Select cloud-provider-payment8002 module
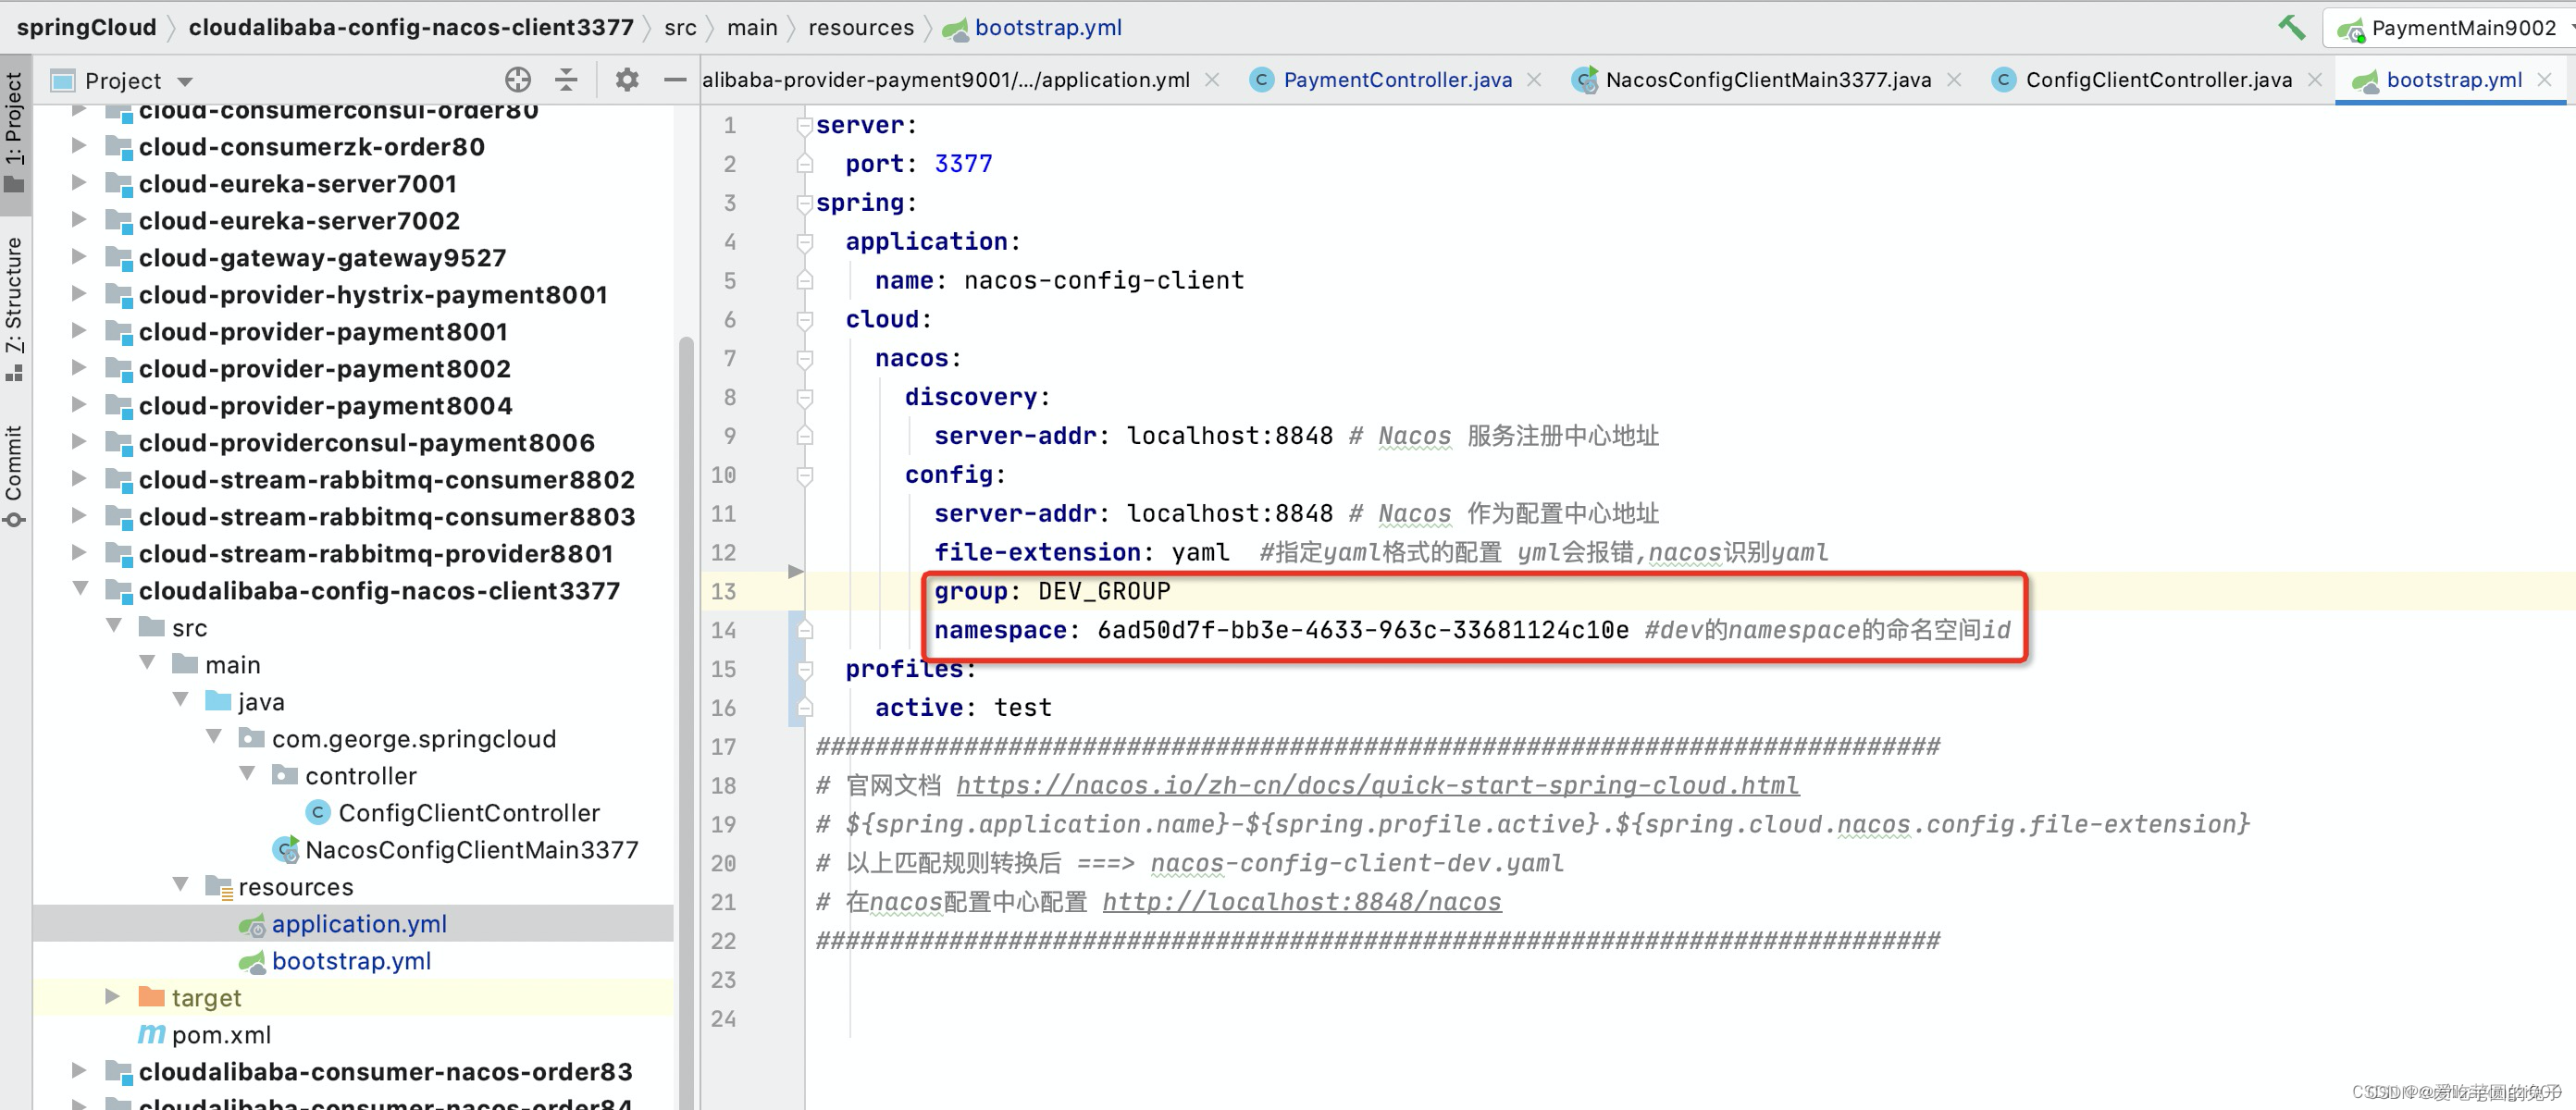Screen dimensions: 2576x1110 (x=324, y=368)
